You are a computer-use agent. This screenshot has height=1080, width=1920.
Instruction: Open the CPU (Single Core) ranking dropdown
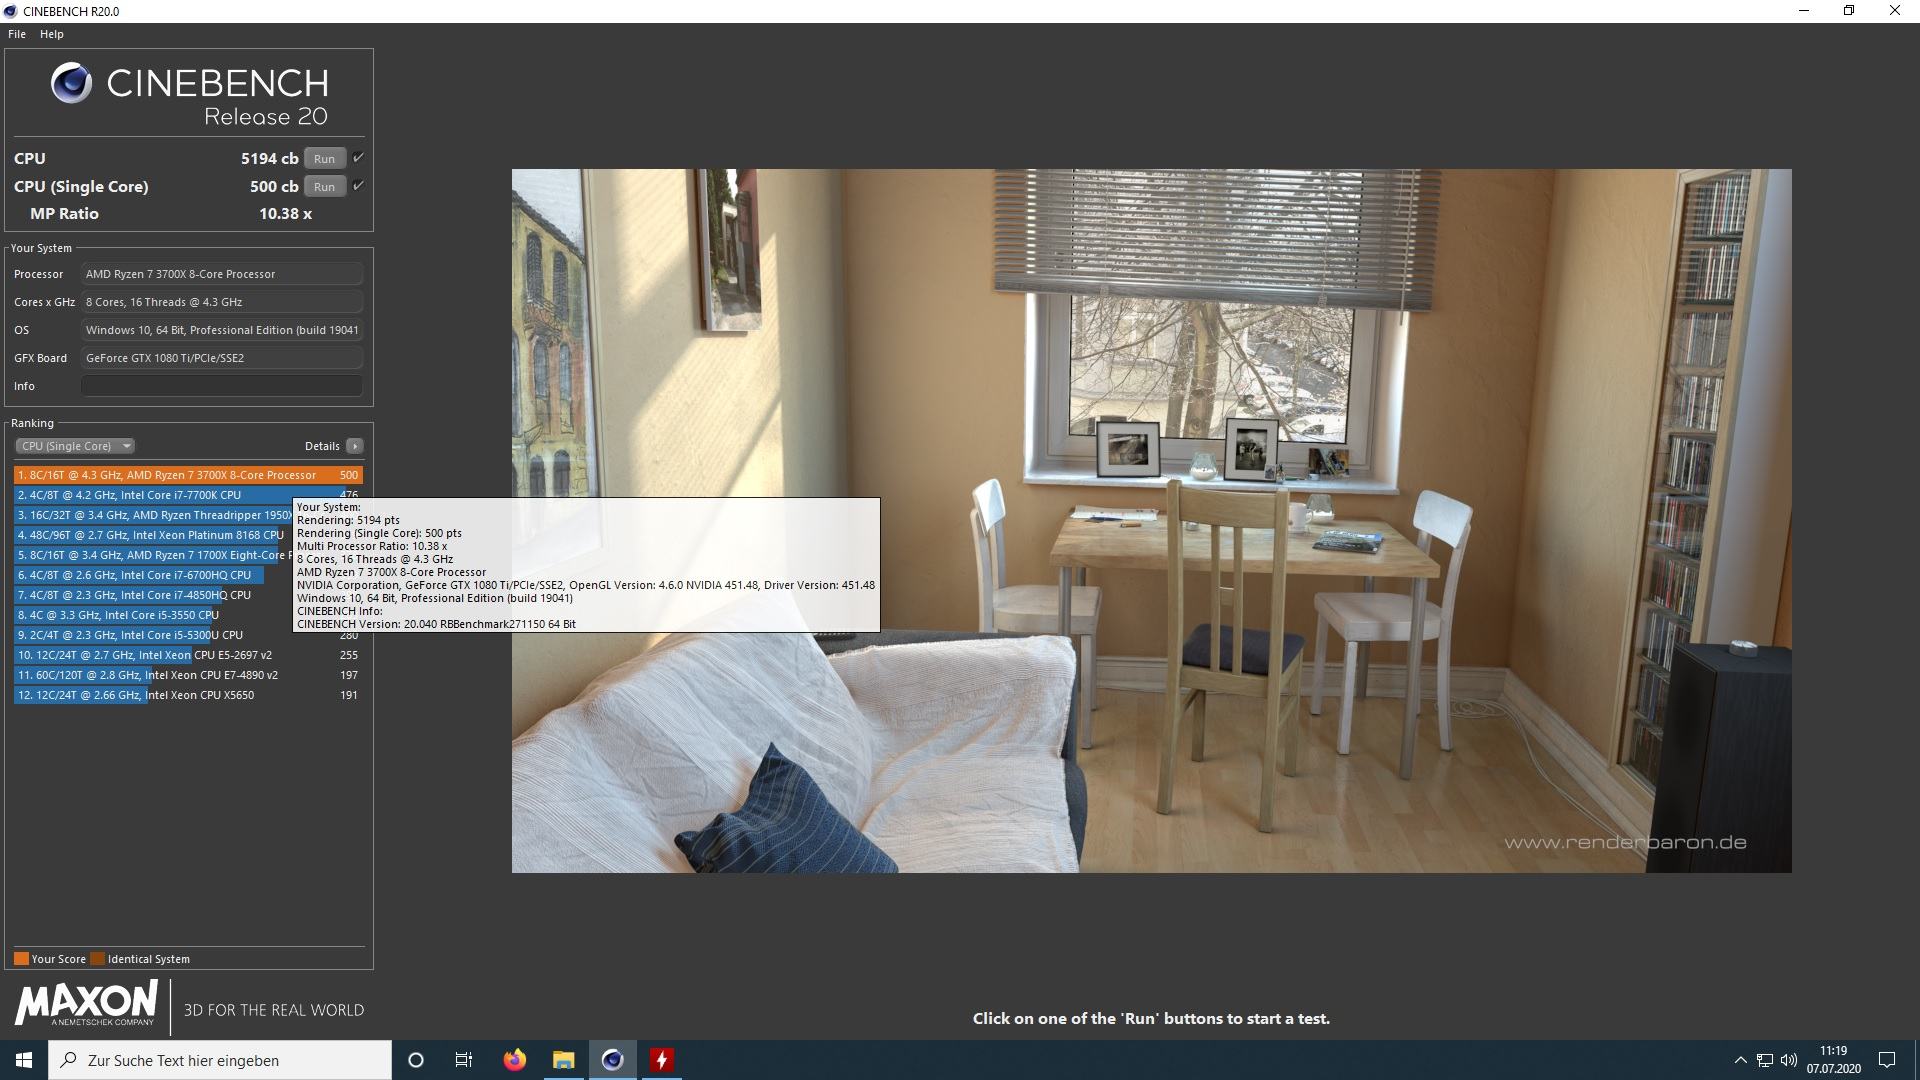75,446
